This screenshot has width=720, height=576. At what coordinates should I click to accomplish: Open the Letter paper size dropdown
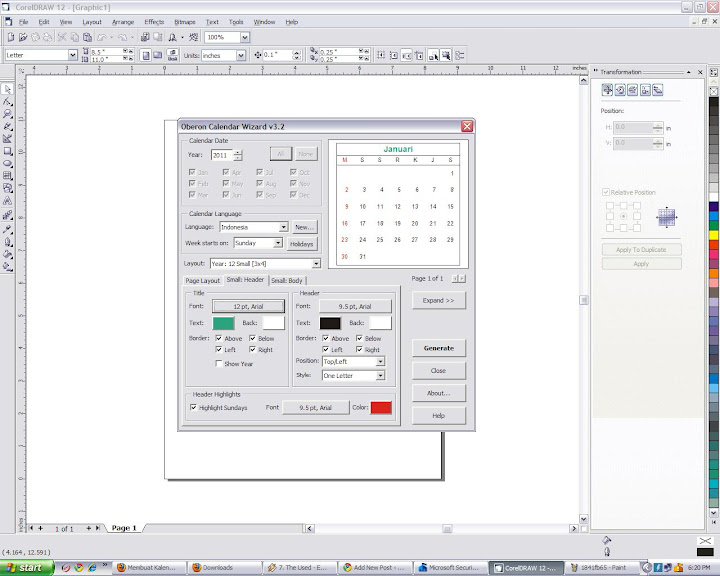[73, 55]
